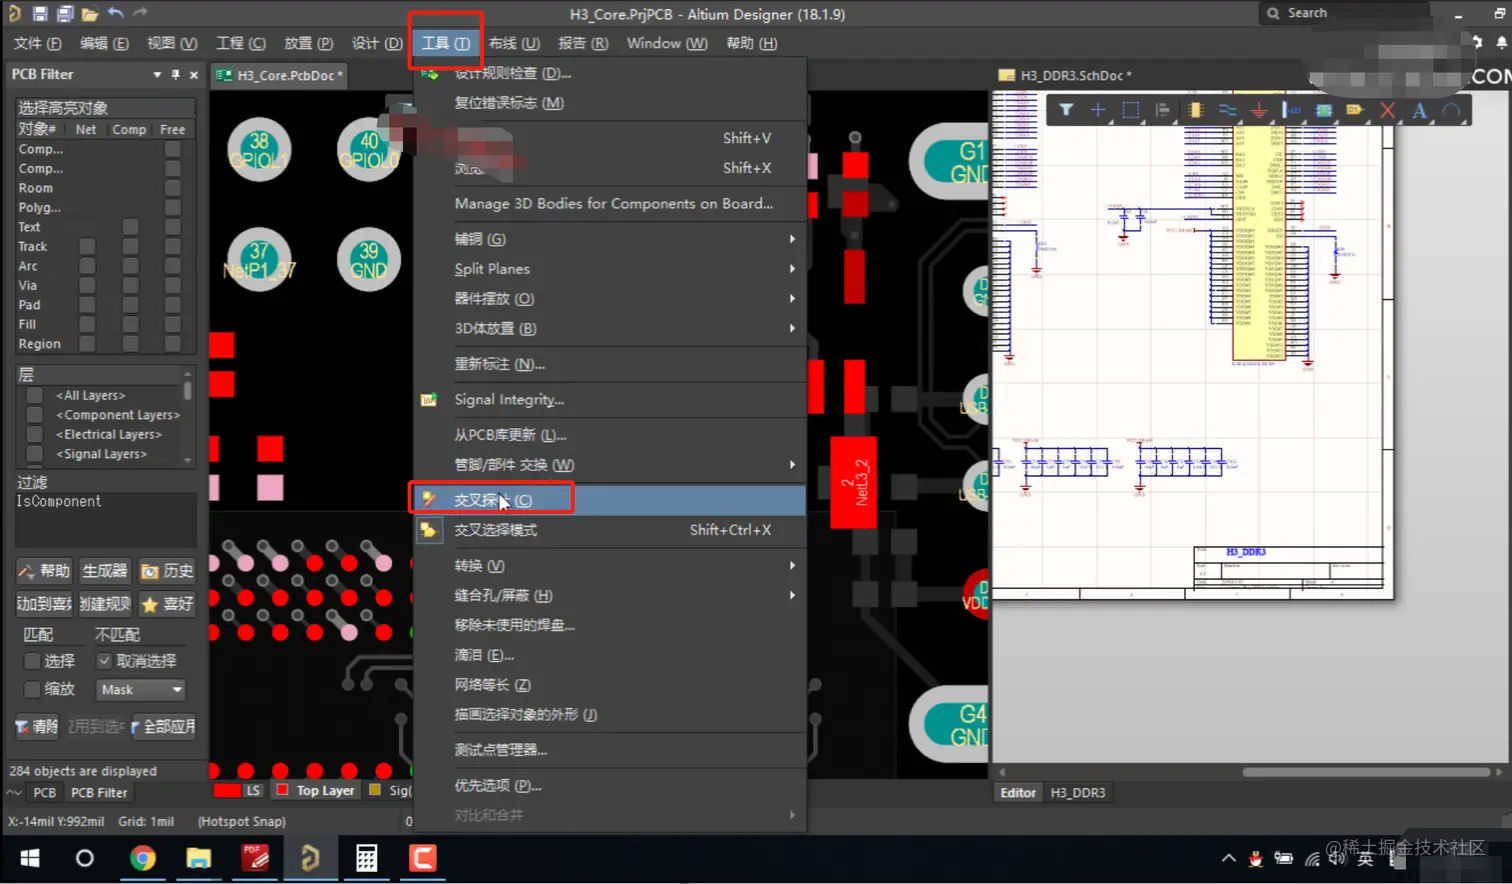1512x884 pixels.
Task: Open the 布线 (U) menu
Action: pos(514,43)
